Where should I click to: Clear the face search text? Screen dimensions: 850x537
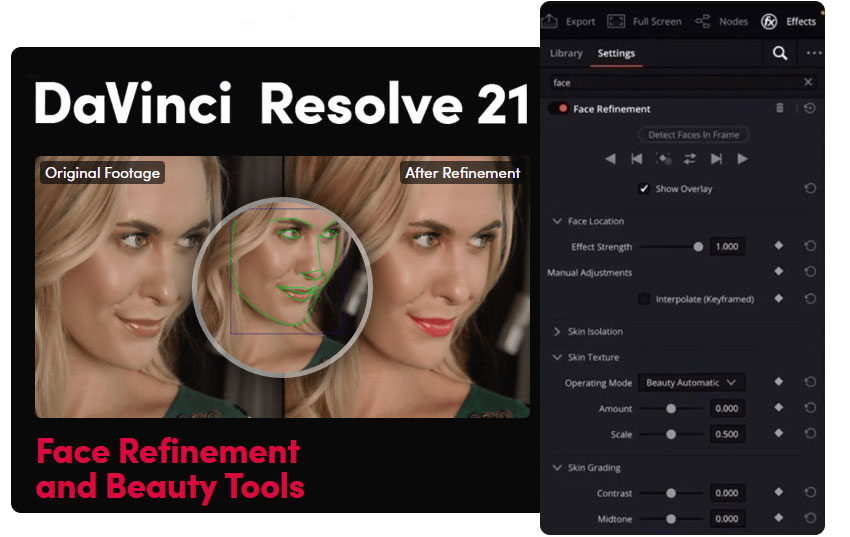coord(808,82)
